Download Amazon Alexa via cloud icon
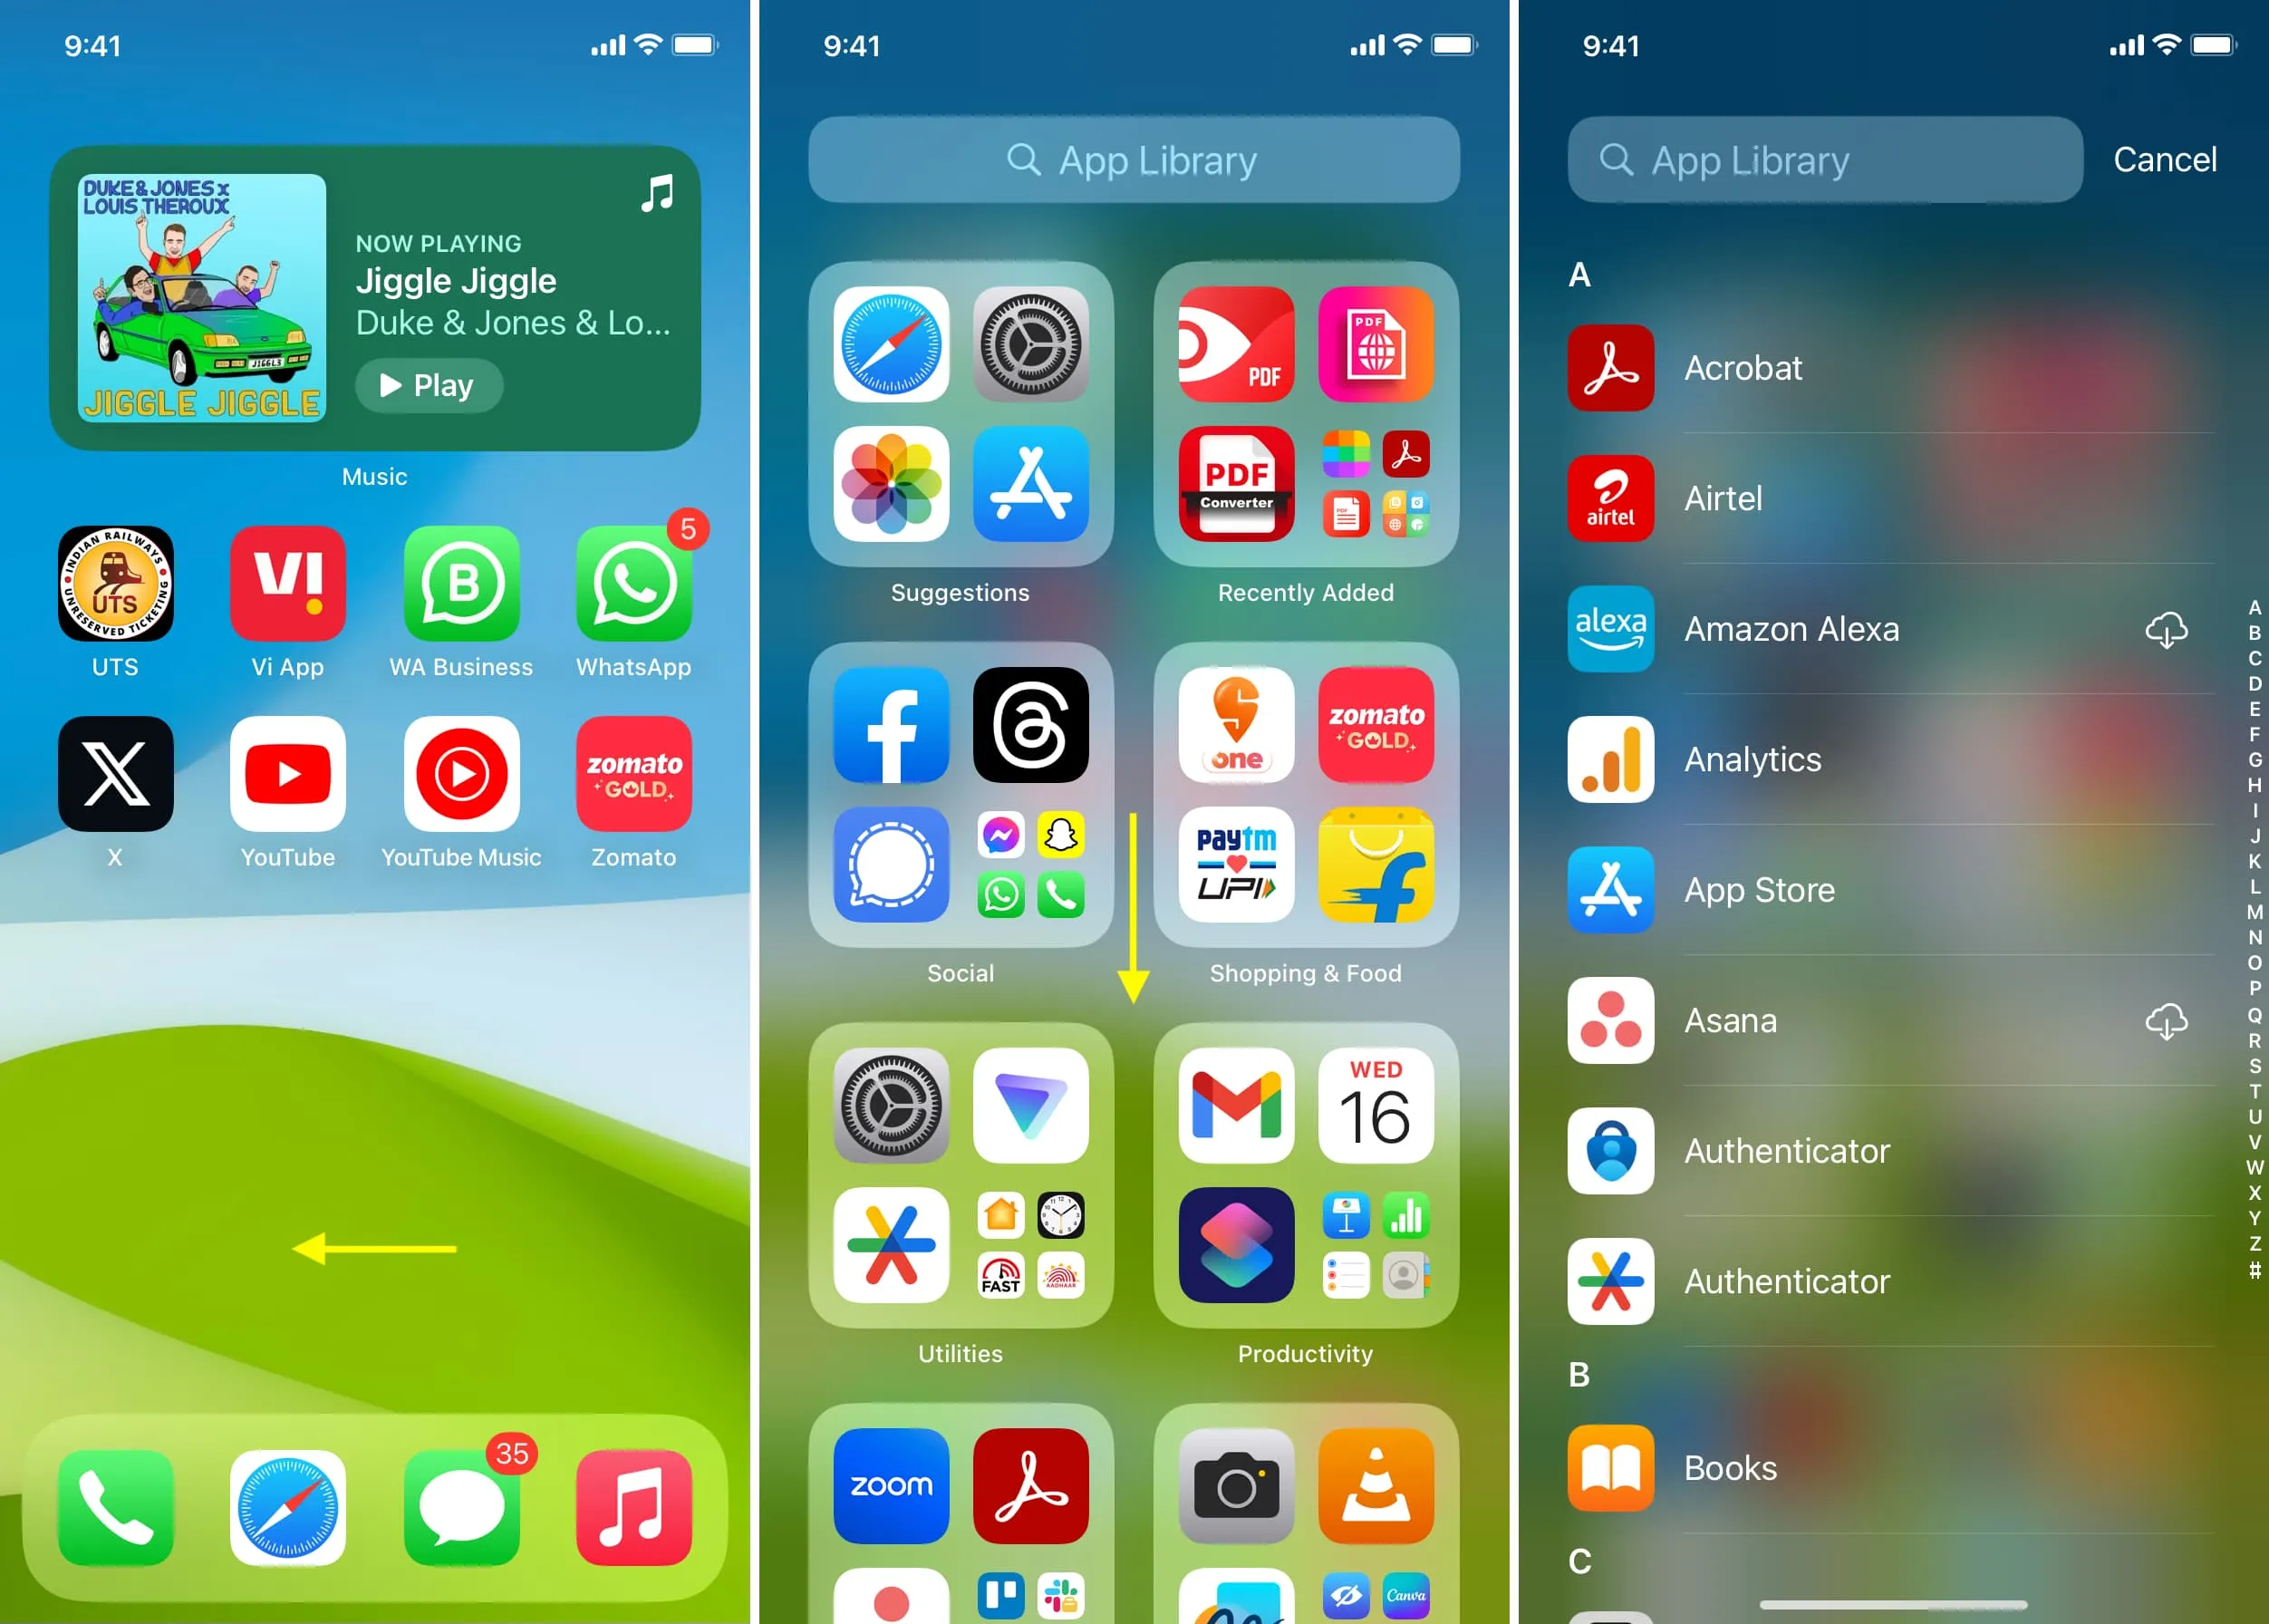The height and width of the screenshot is (1624, 2269). point(2164,629)
